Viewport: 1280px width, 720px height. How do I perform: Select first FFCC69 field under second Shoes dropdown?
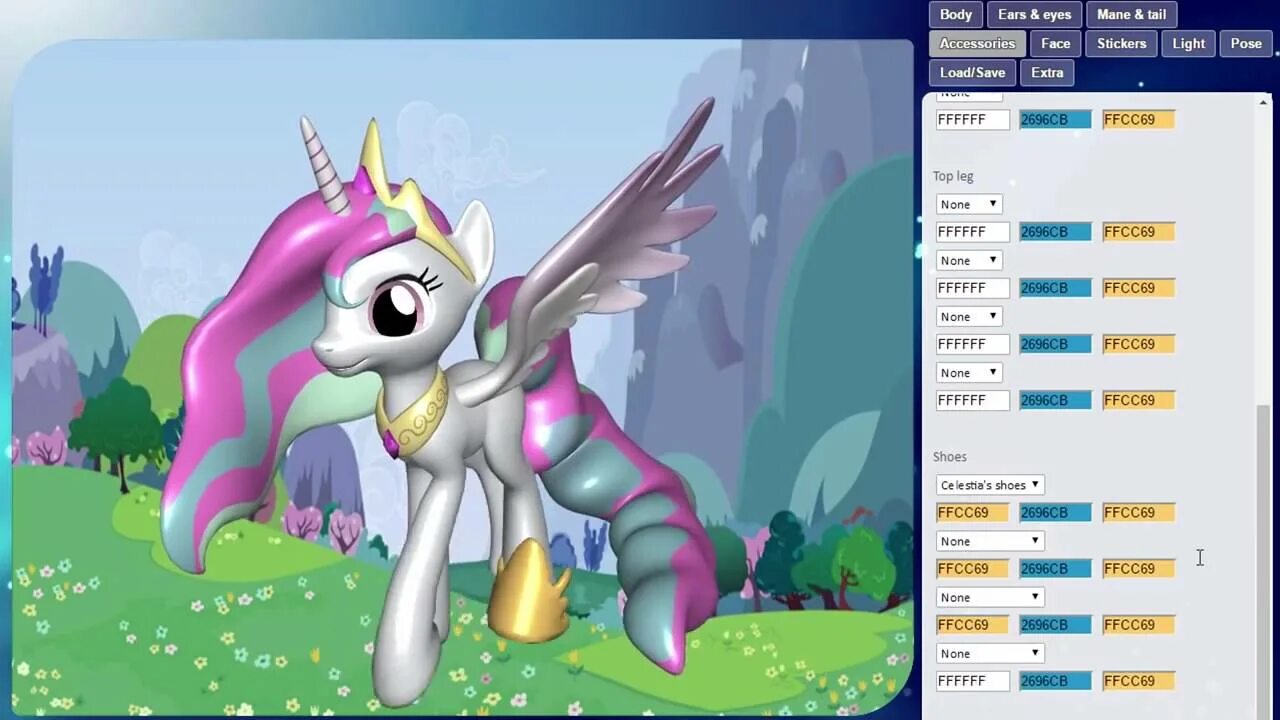pyautogui.click(x=972, y=568)
